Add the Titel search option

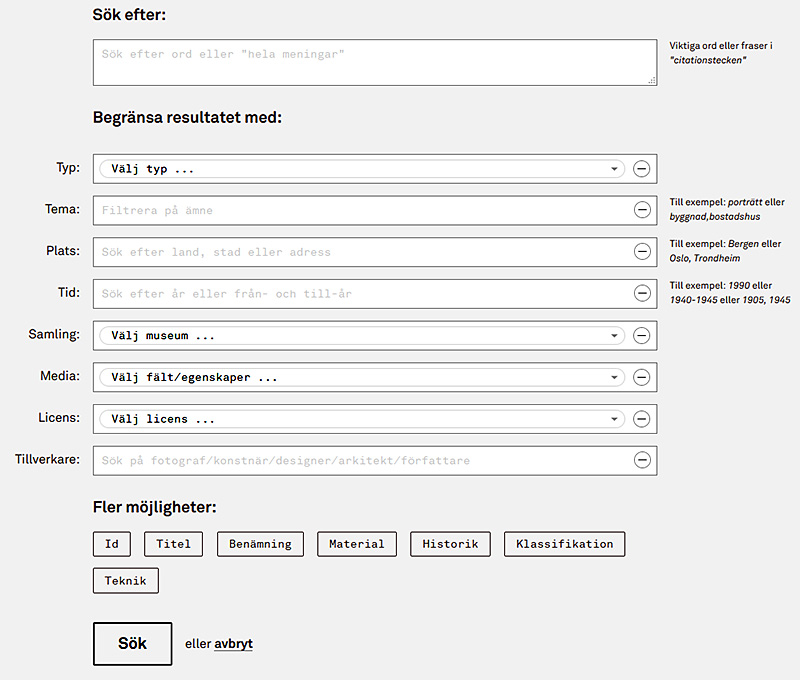click(x=173, y=544)
